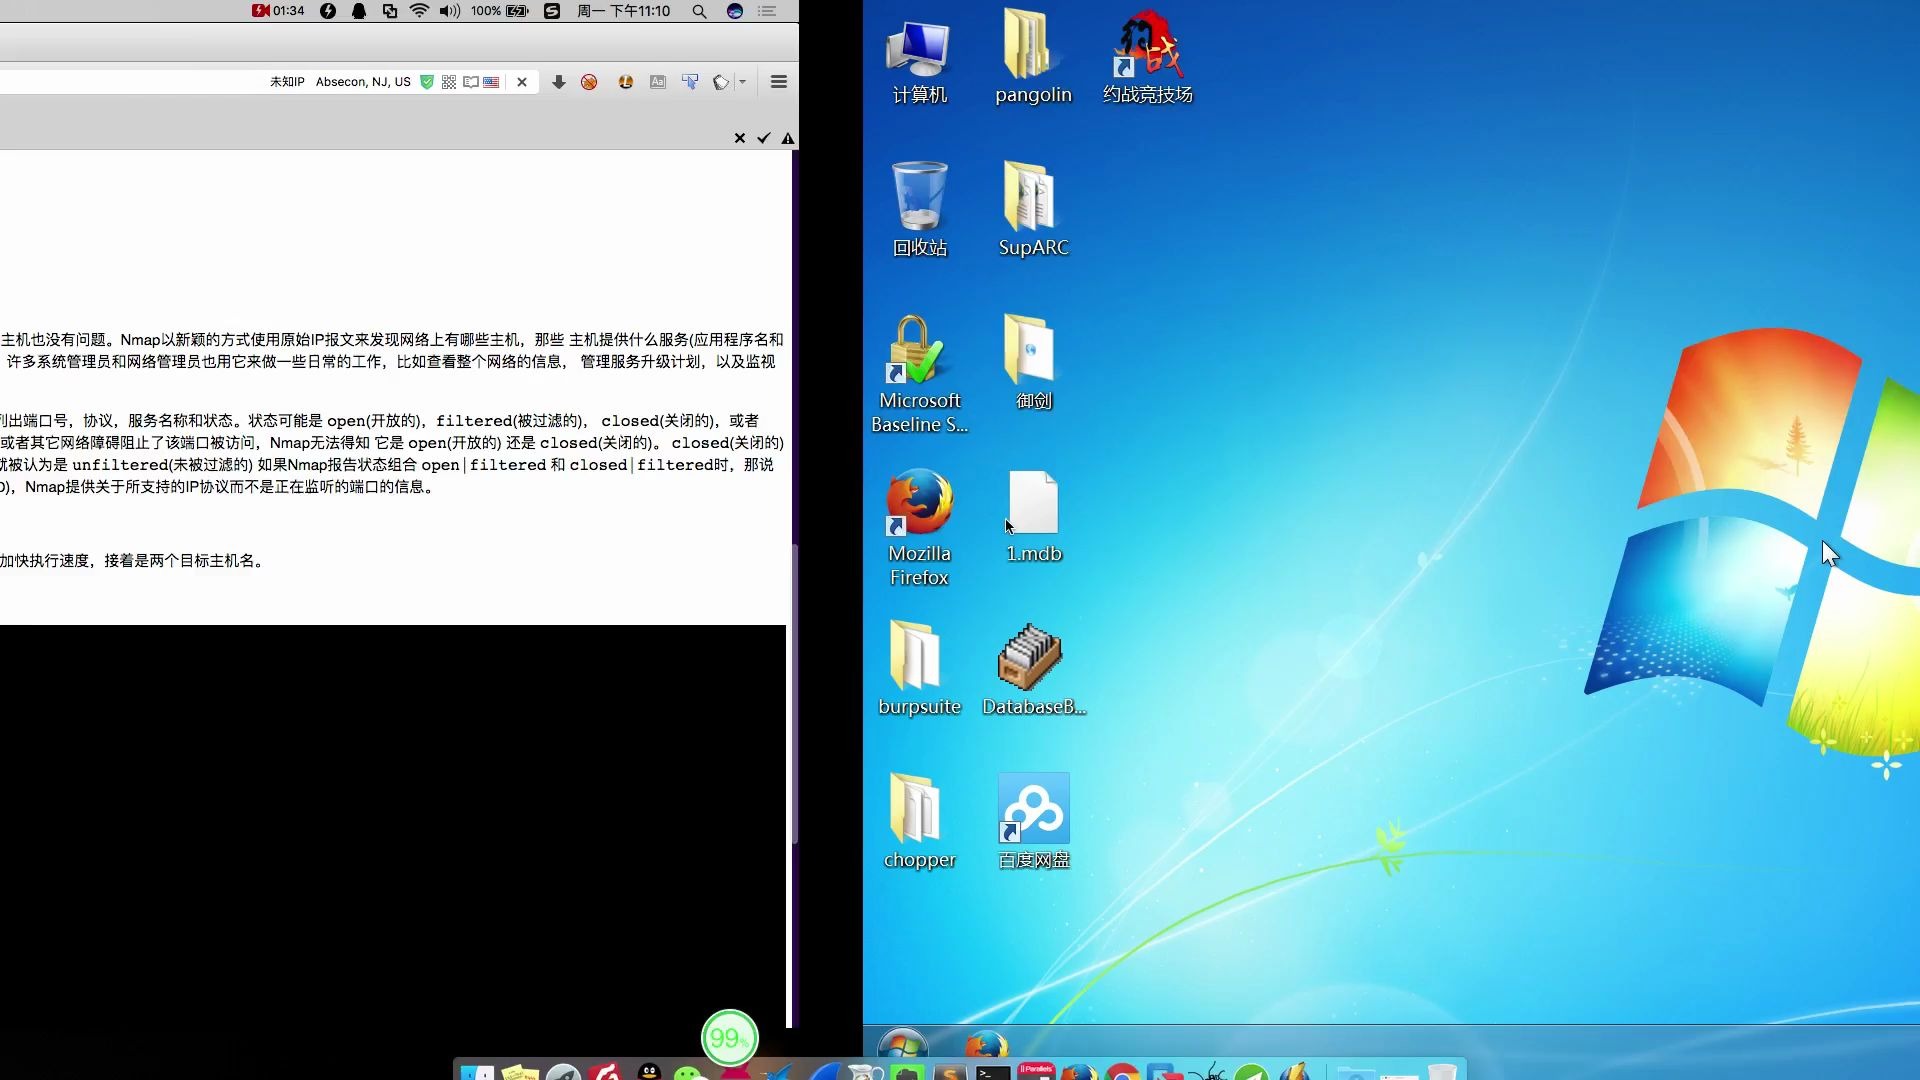Open the Sogou input method menu
Image resolution: width=1920 pixels, height=1080 pixels.
tap(552, 11)
